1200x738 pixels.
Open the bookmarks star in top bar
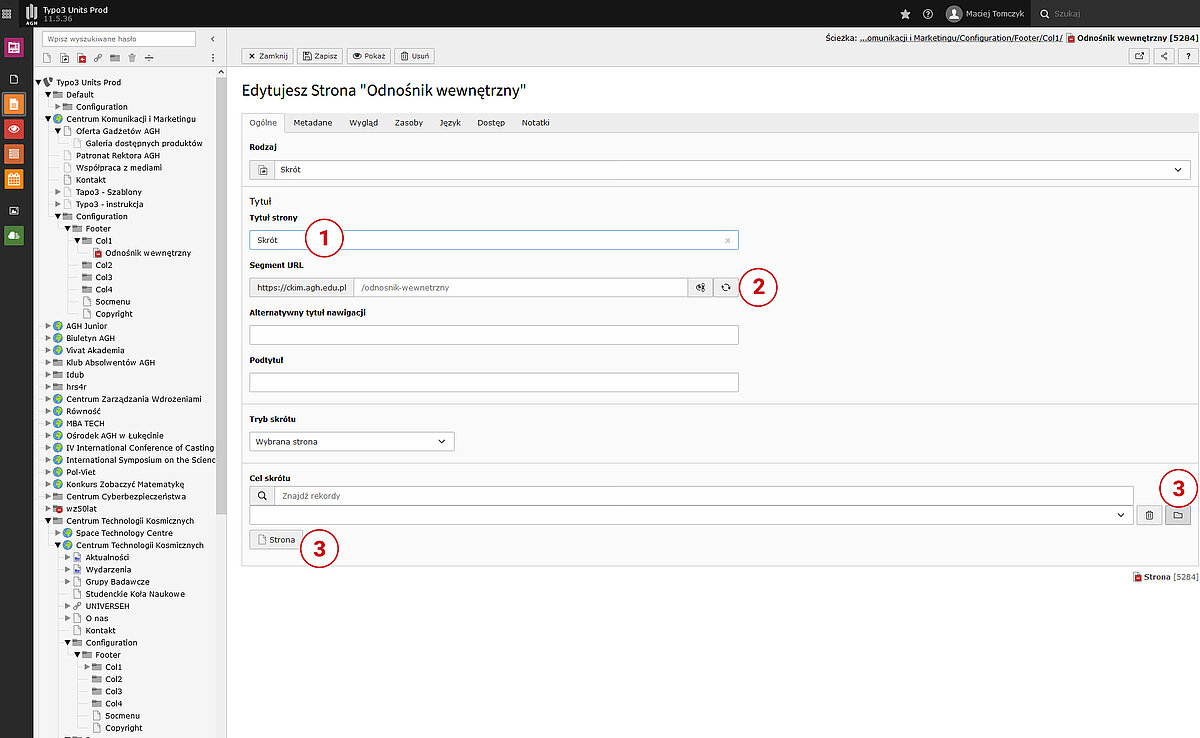[906, 14]
